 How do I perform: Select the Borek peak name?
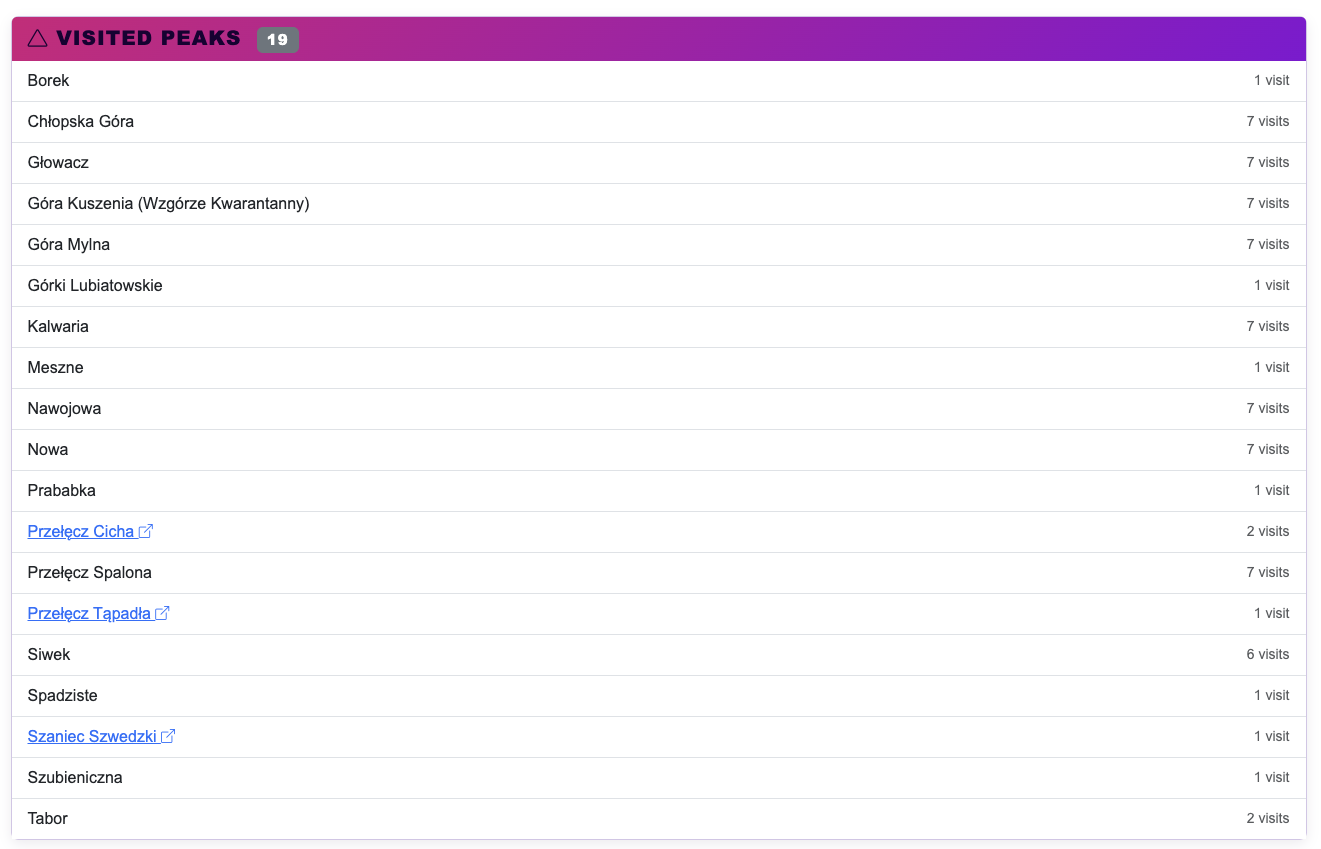(49, 80)
